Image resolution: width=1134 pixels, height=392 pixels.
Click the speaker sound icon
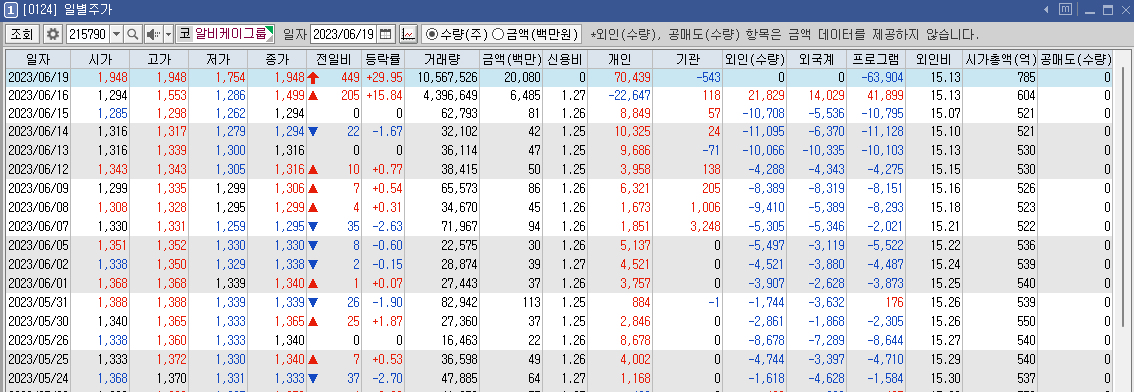pyautogui.click(x=153, y=34)
